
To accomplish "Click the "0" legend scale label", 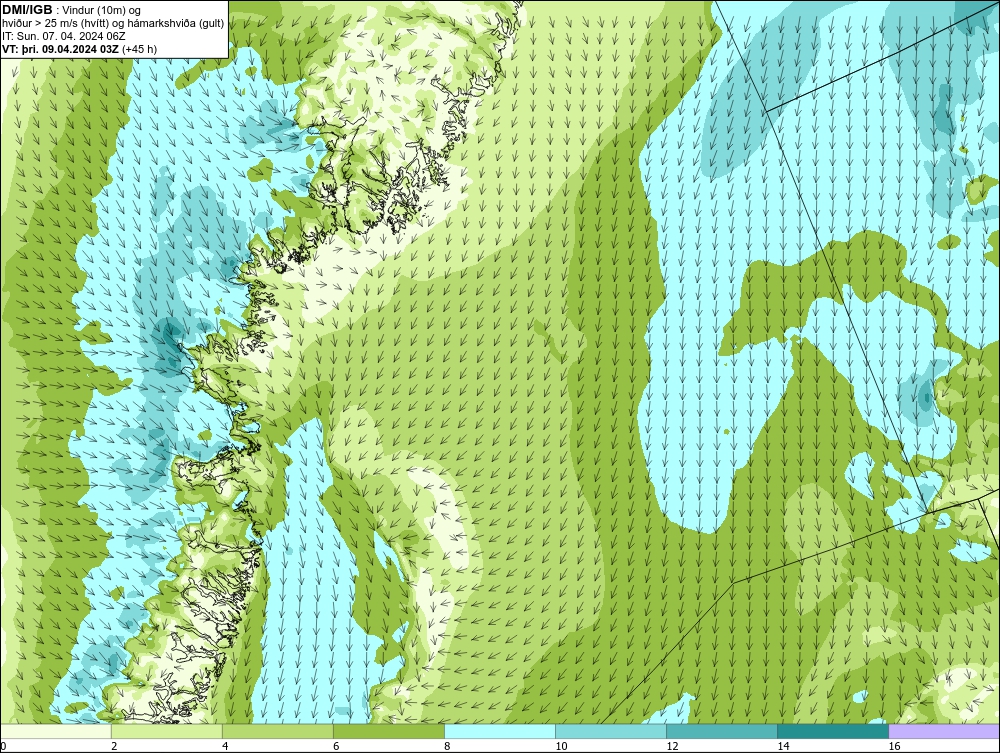I will (3, 746).
